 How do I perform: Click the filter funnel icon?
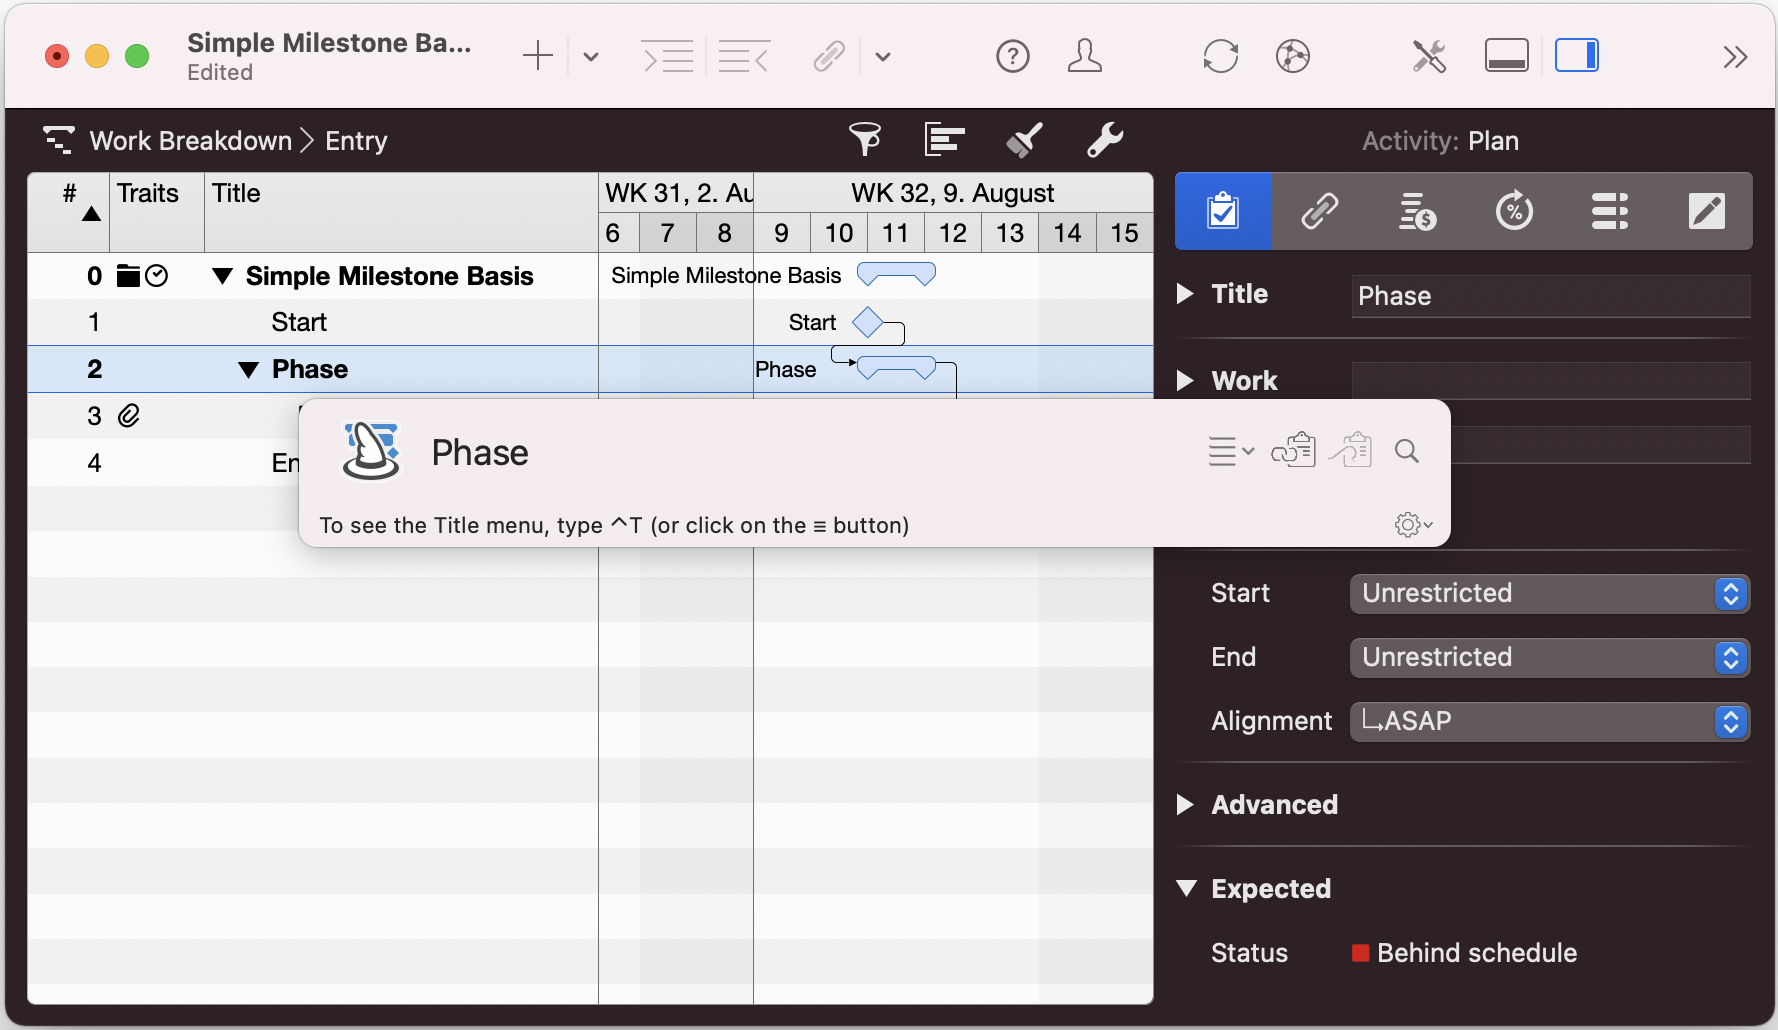click(x=865, y=140)
